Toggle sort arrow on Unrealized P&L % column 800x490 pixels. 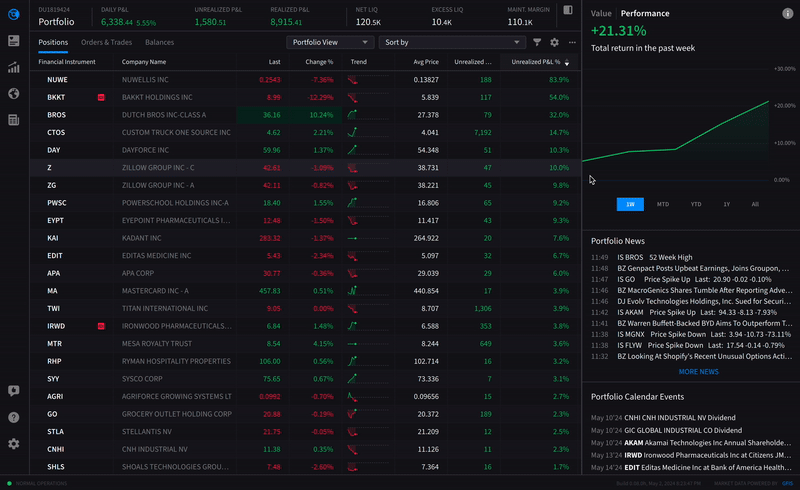coord(567,62)
